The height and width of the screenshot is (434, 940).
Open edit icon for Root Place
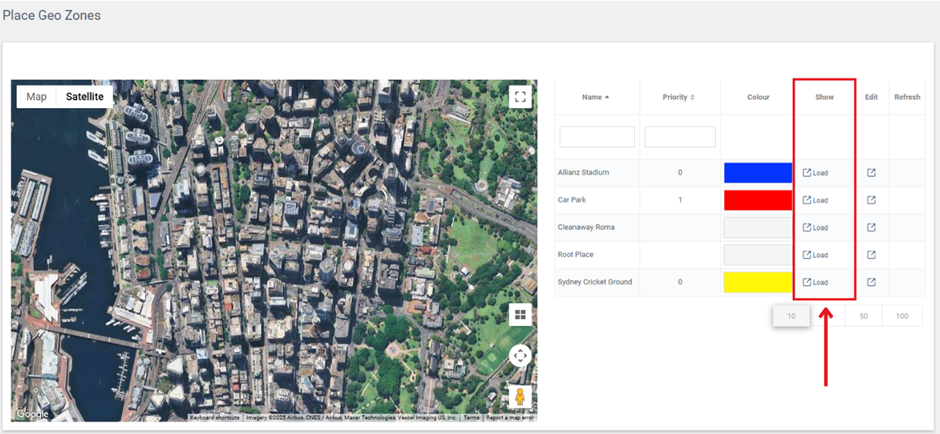click(871, 255)
